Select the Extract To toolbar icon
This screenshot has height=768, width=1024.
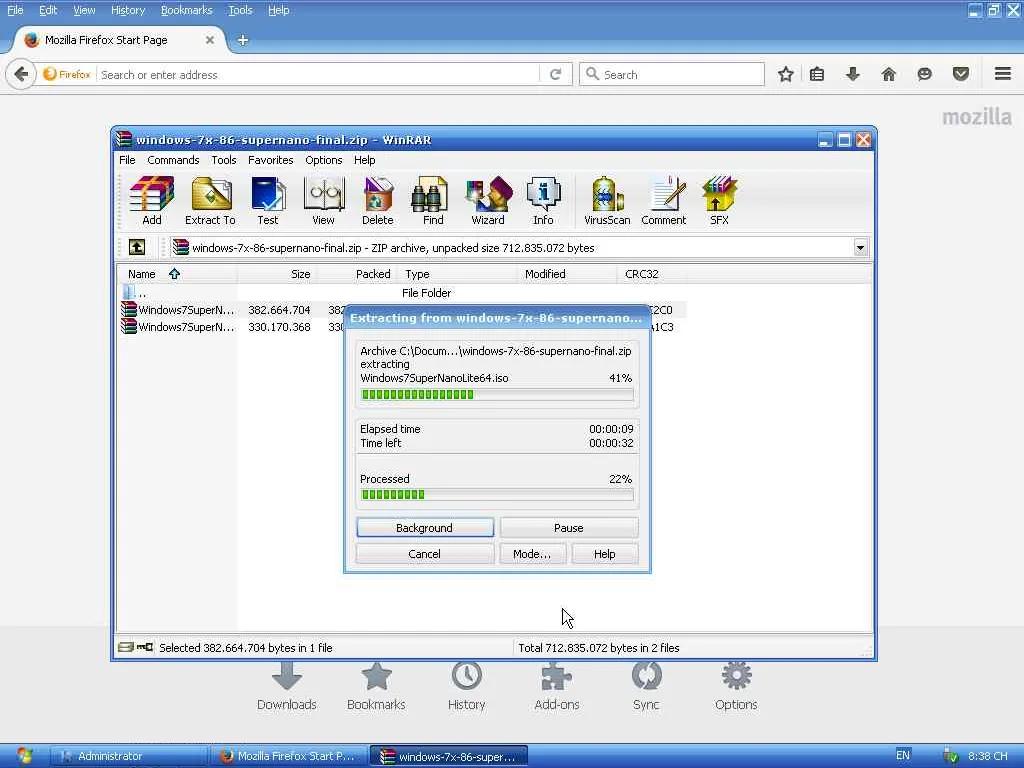(210, 200)
